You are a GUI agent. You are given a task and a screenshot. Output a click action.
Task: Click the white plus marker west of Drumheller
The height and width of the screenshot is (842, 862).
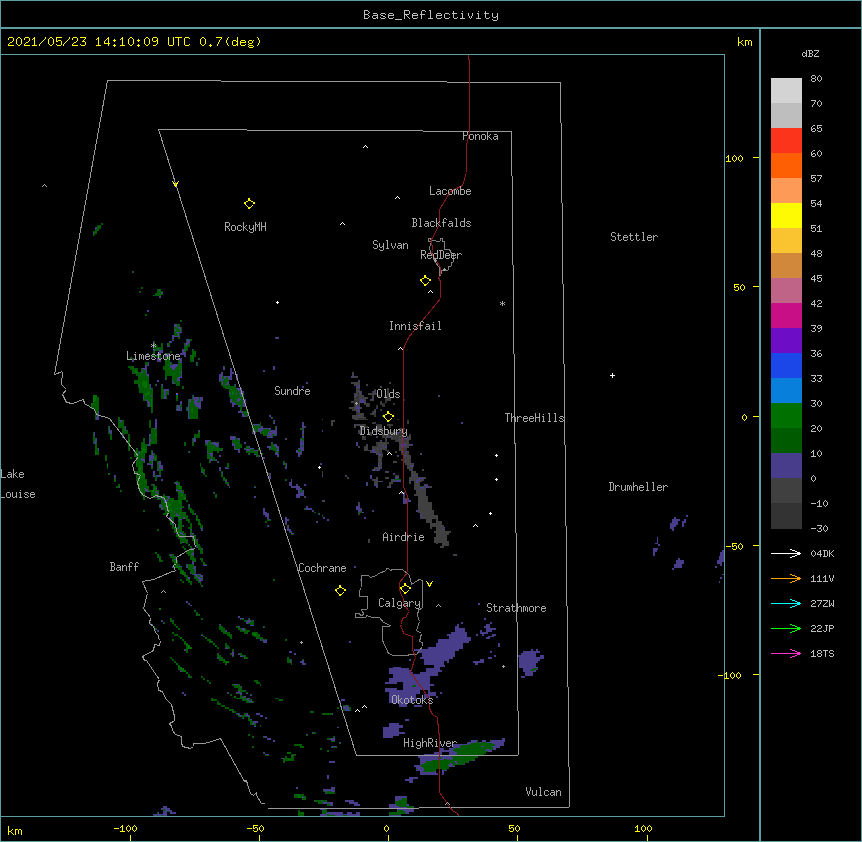(612, 375)
